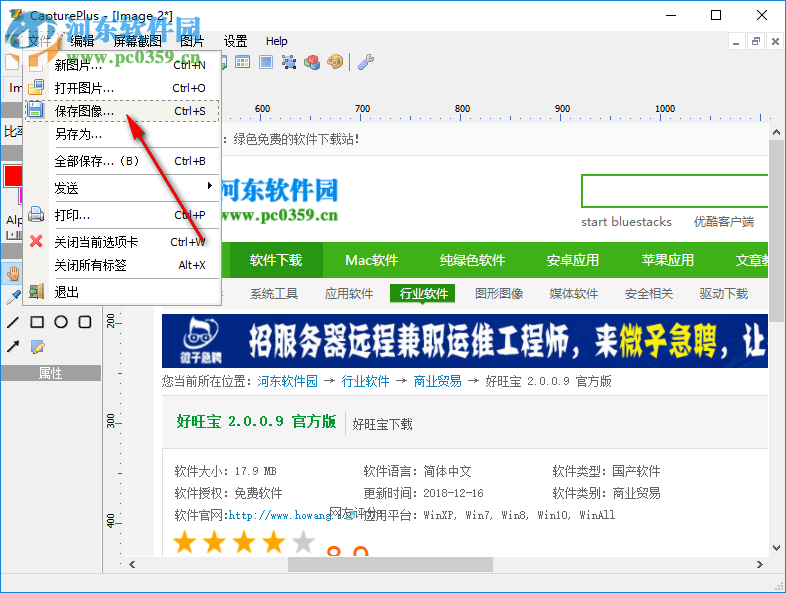Click the vertical scrollbar down arrow
Screen dimensions: 786x593
coord(776,548)
